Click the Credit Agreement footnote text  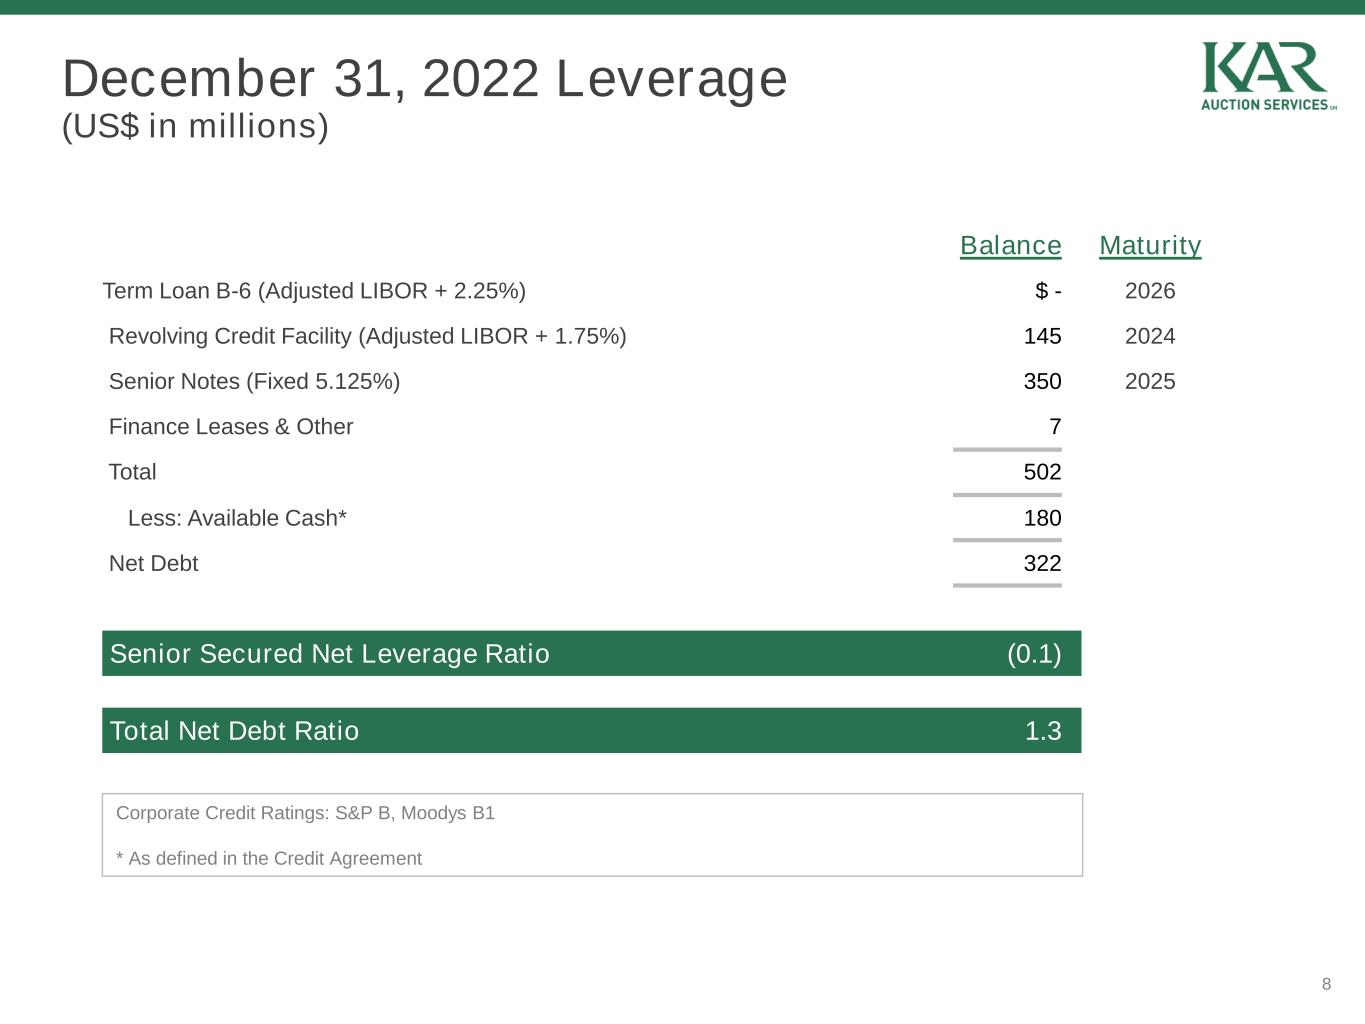[x=269, y=858]
